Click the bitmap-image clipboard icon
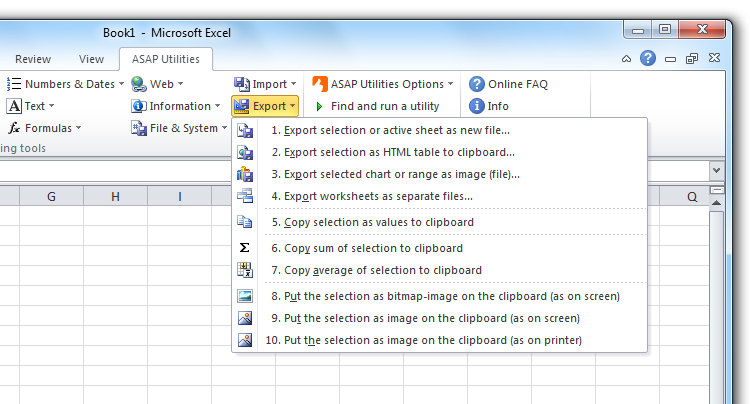 pyautogui.click(x=245, y=296)
